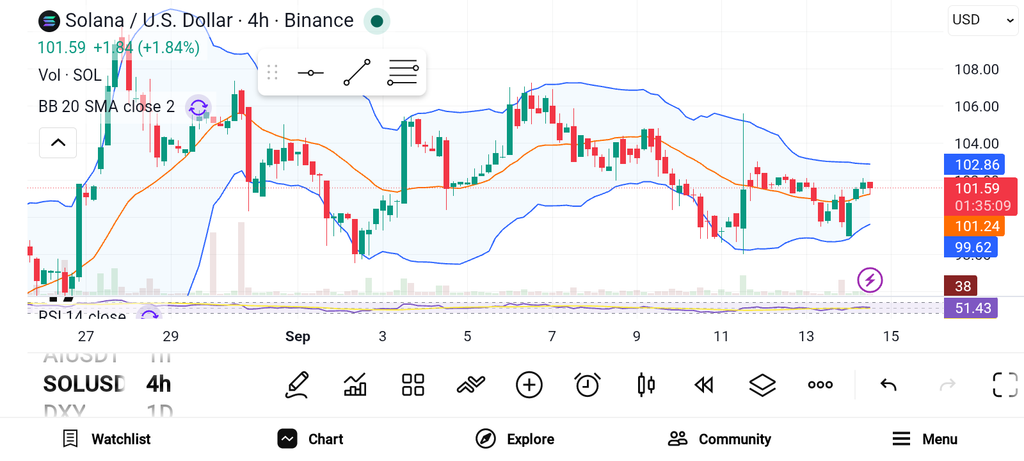Open the chart compare lines icon

click(x=471, y=385)
